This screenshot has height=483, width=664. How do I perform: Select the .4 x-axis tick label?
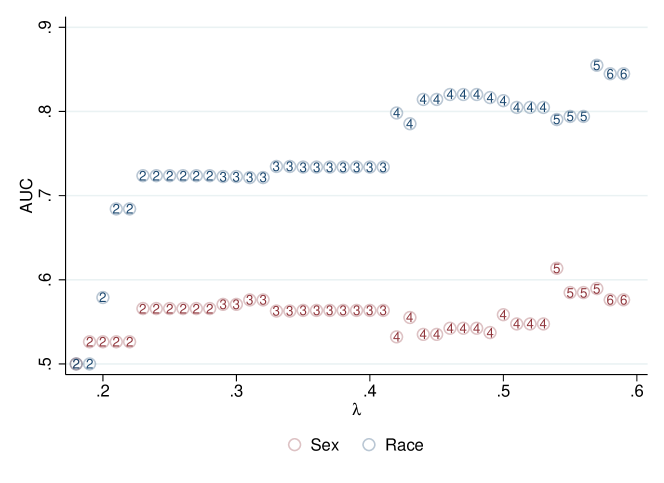click(x=370, y=392)
